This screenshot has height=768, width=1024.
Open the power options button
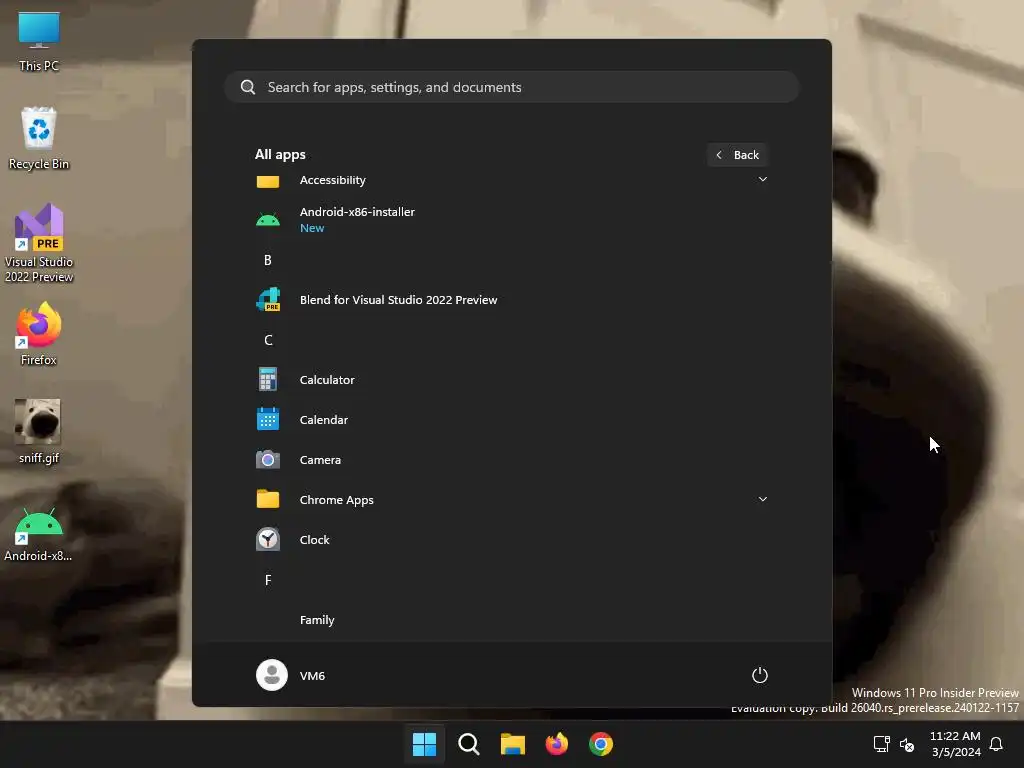pos(760,675)
